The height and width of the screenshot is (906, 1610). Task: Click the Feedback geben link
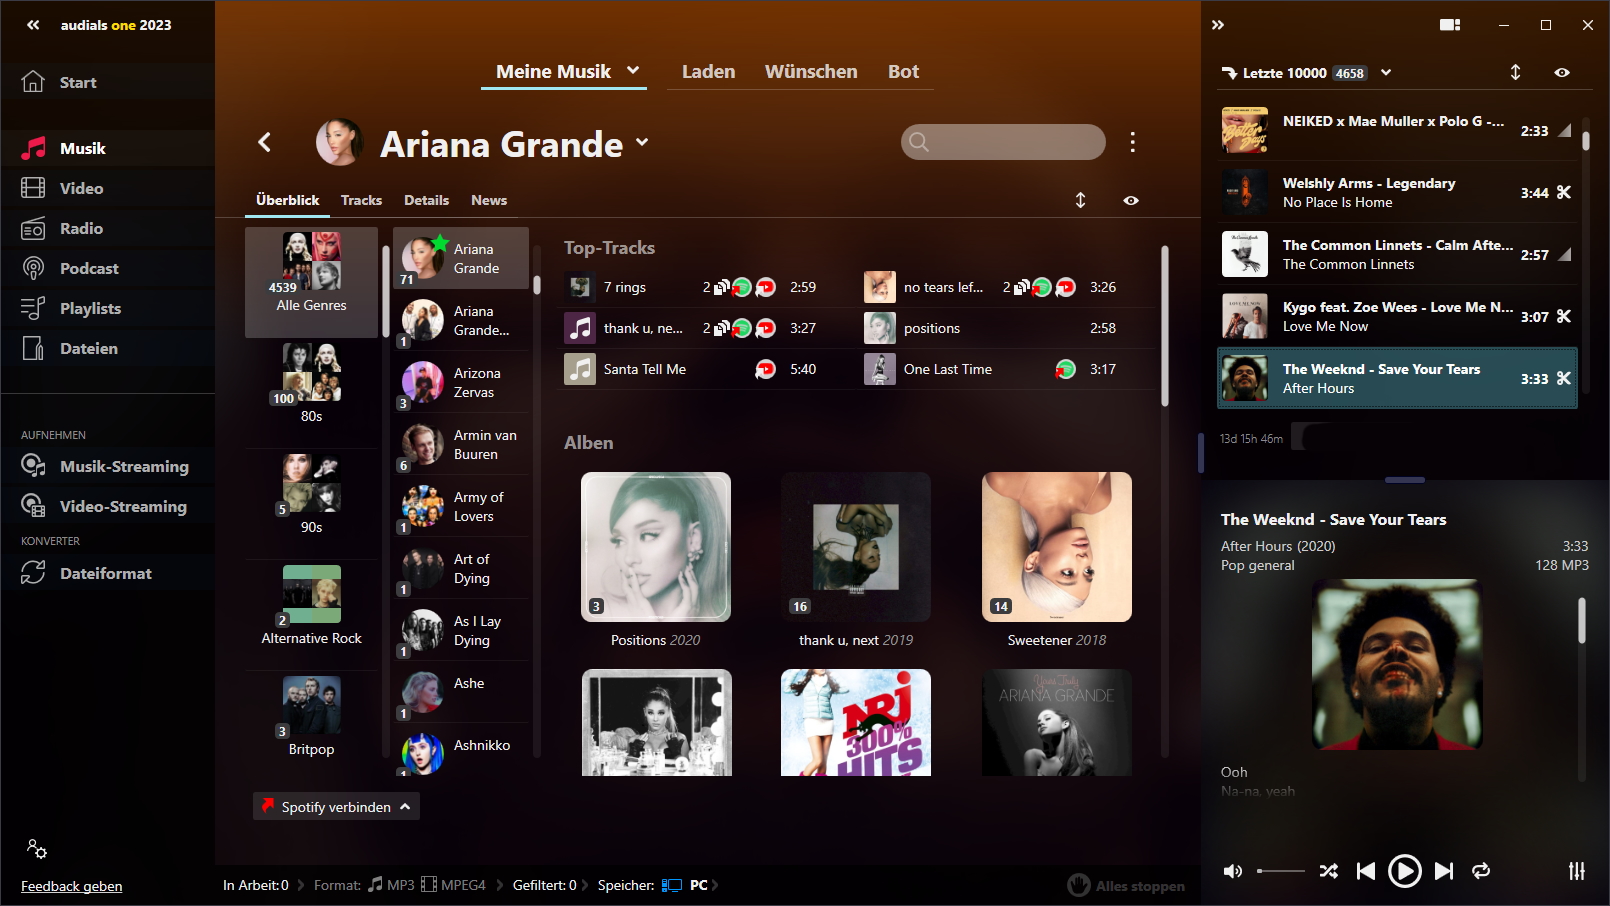click(x=72, y=886)
